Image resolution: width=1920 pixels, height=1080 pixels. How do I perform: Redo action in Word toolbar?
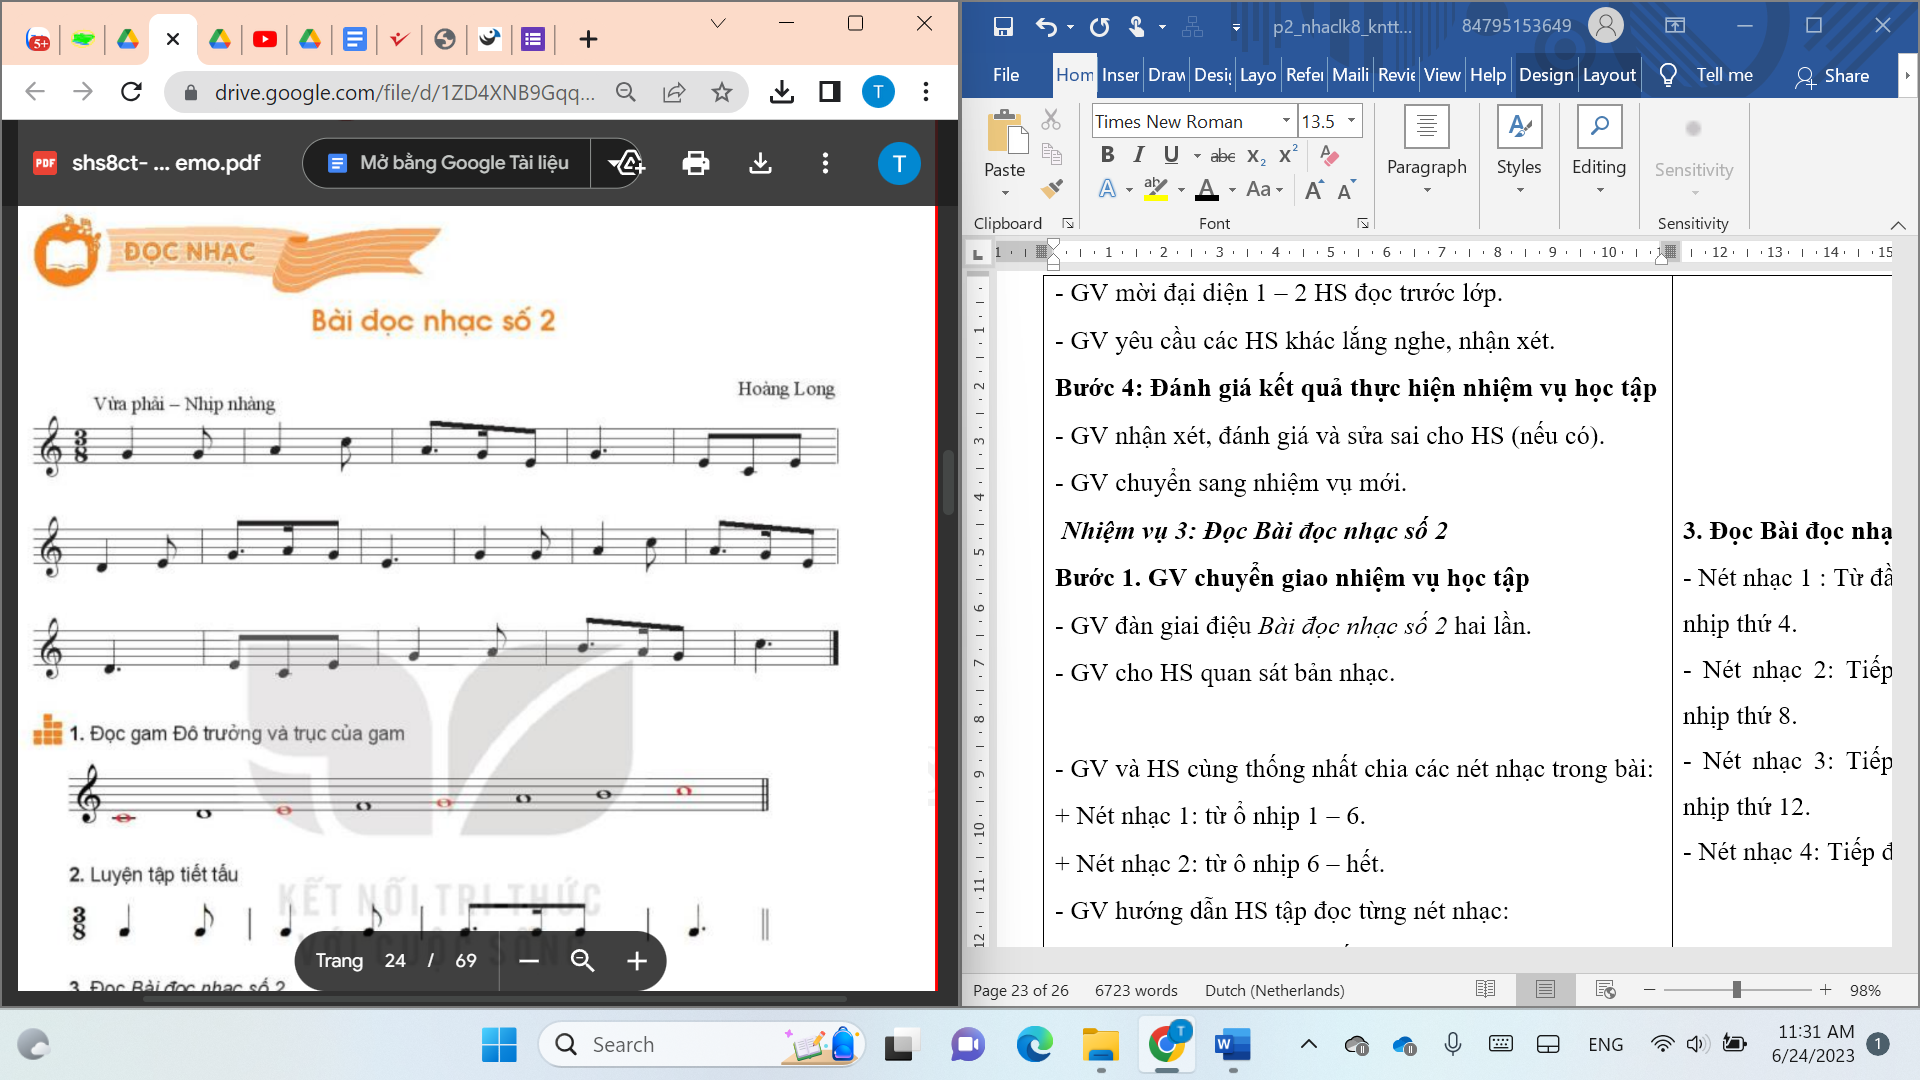pyautogui.click(x=1099, y=27)
